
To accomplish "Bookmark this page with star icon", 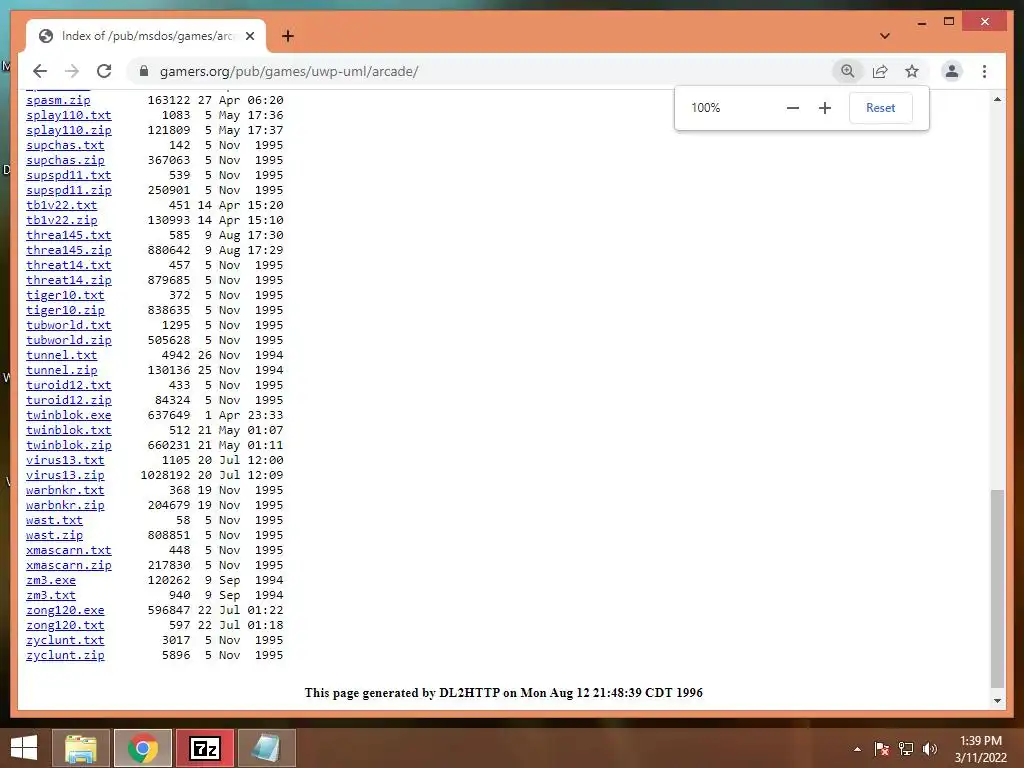I will coord(912,71).
